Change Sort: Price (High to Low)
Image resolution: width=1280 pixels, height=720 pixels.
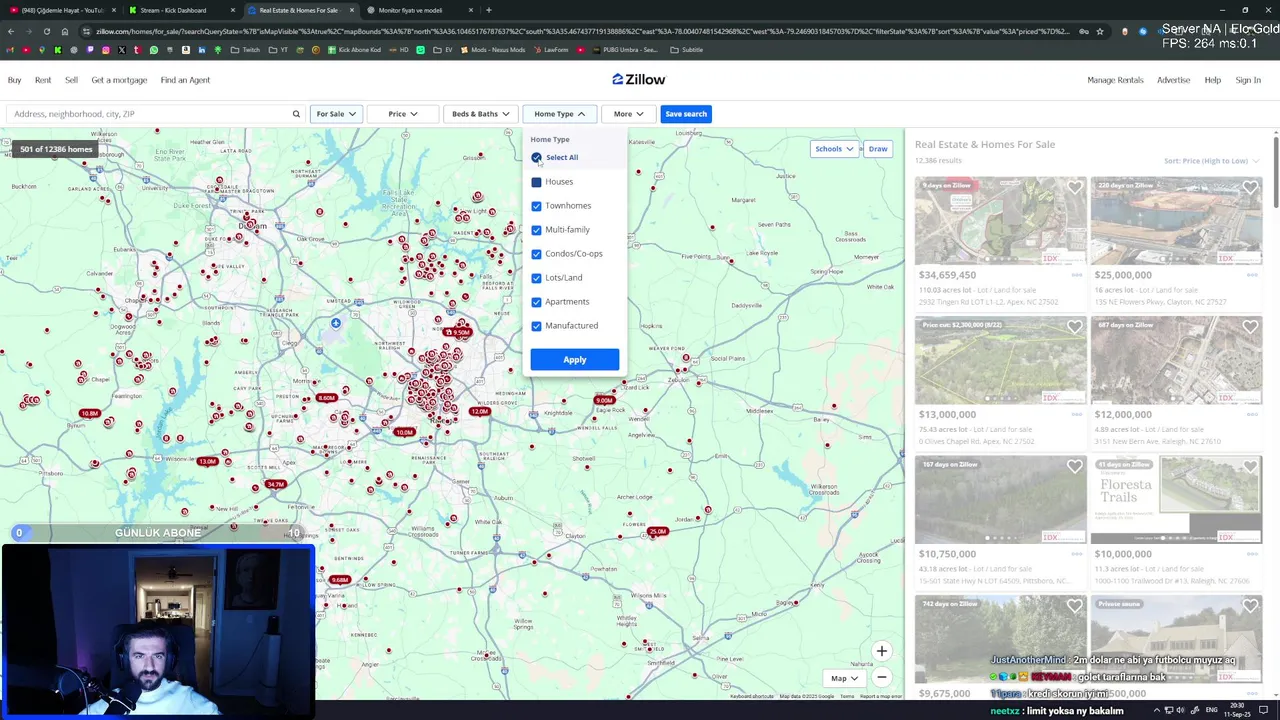click(1211, 161)
